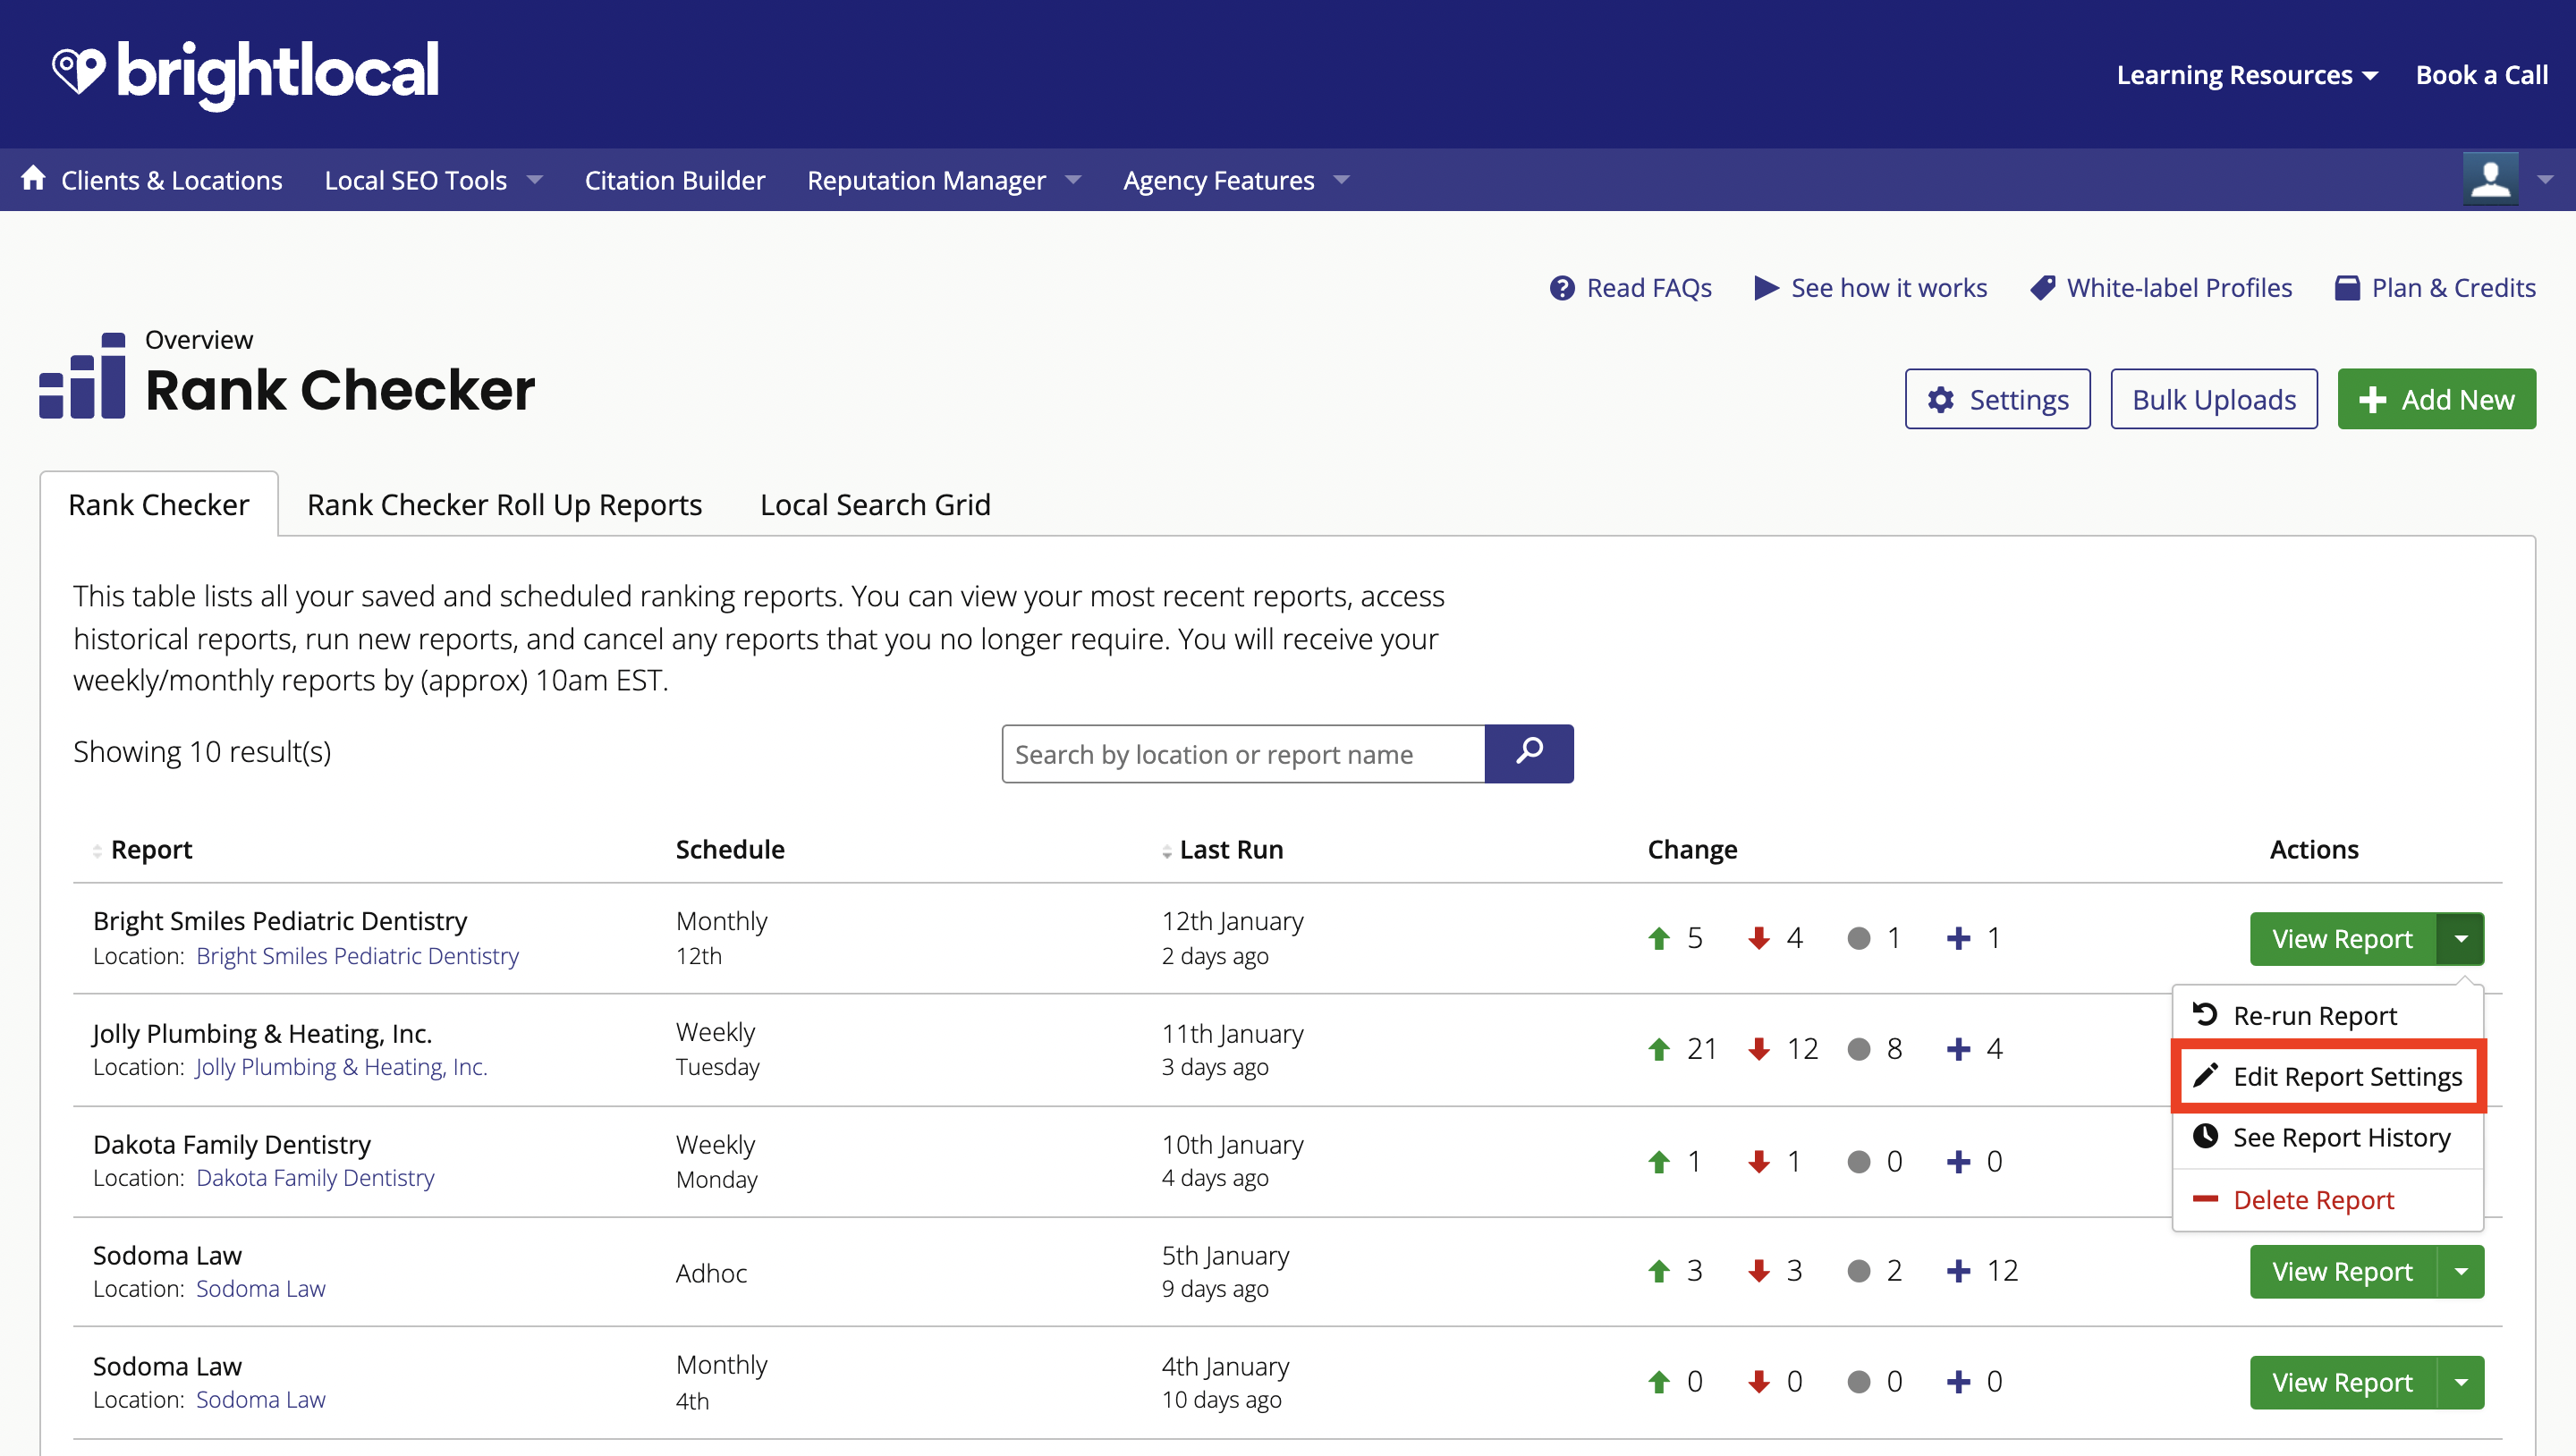Switch to the Local Search Grid tab
The image size is (2576, 1456).
coord(875,504)
